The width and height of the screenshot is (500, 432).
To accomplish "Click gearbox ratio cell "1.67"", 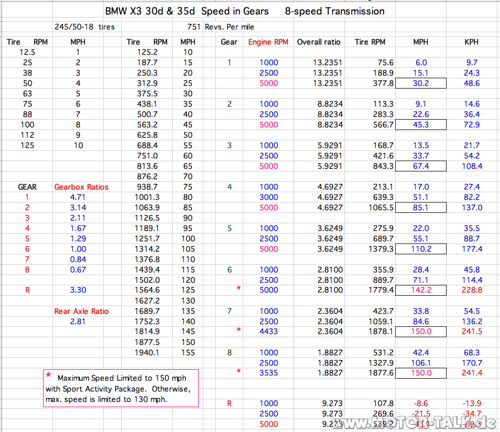I will (78, 228).
